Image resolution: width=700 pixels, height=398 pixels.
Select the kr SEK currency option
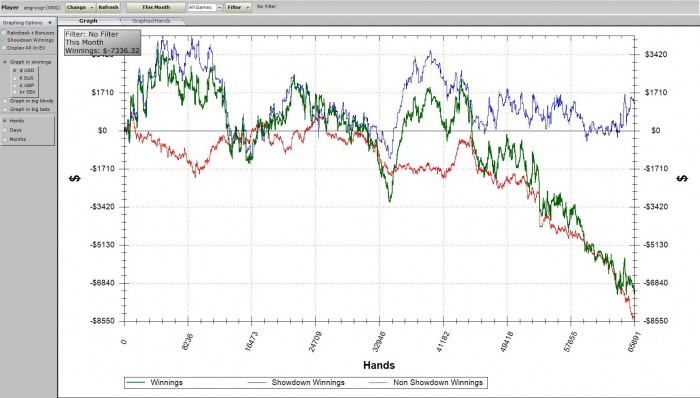coord(15,92)
